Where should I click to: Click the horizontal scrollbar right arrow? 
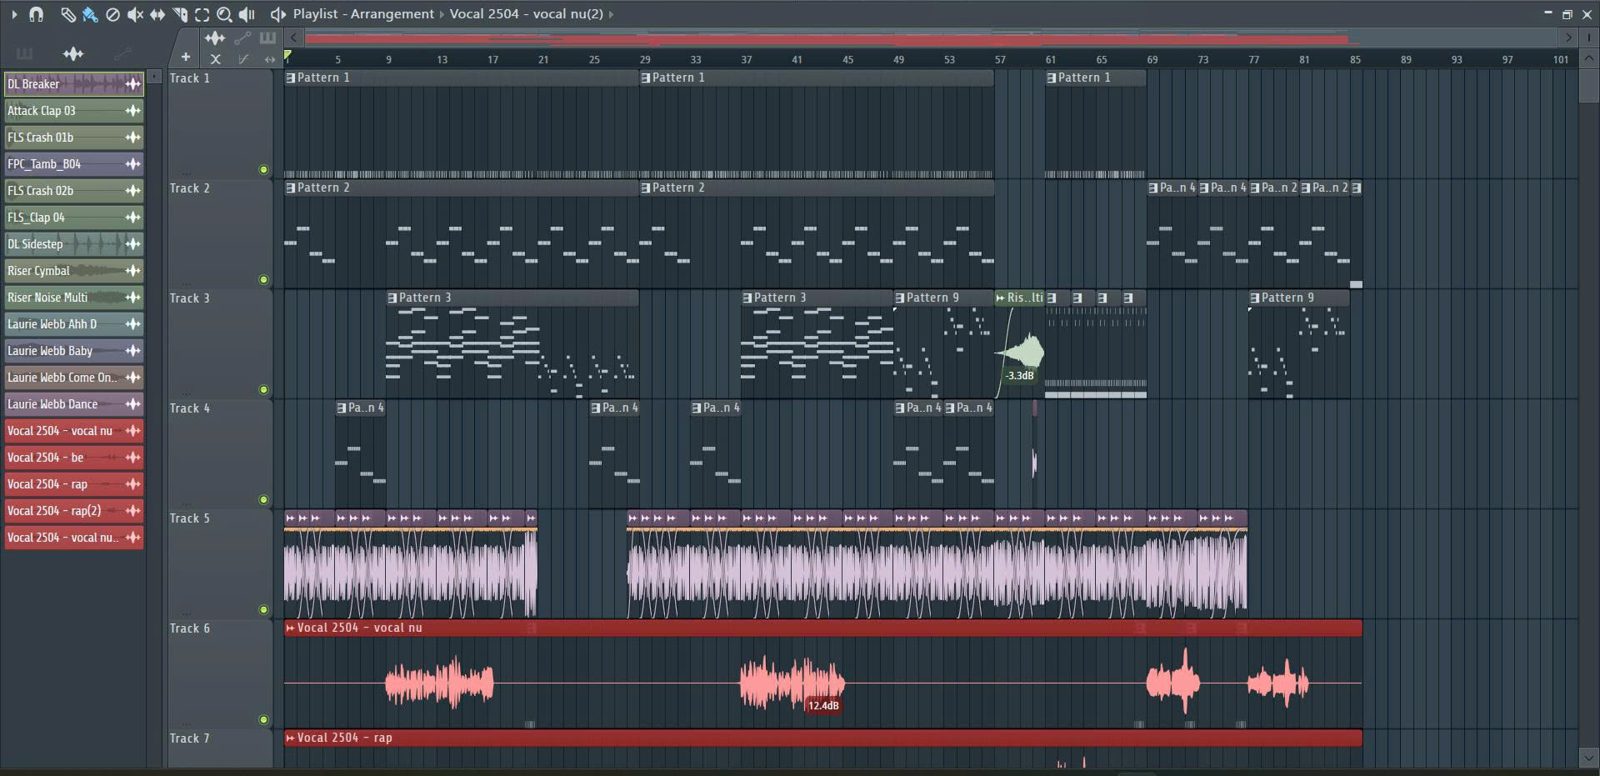point(1568,38)
